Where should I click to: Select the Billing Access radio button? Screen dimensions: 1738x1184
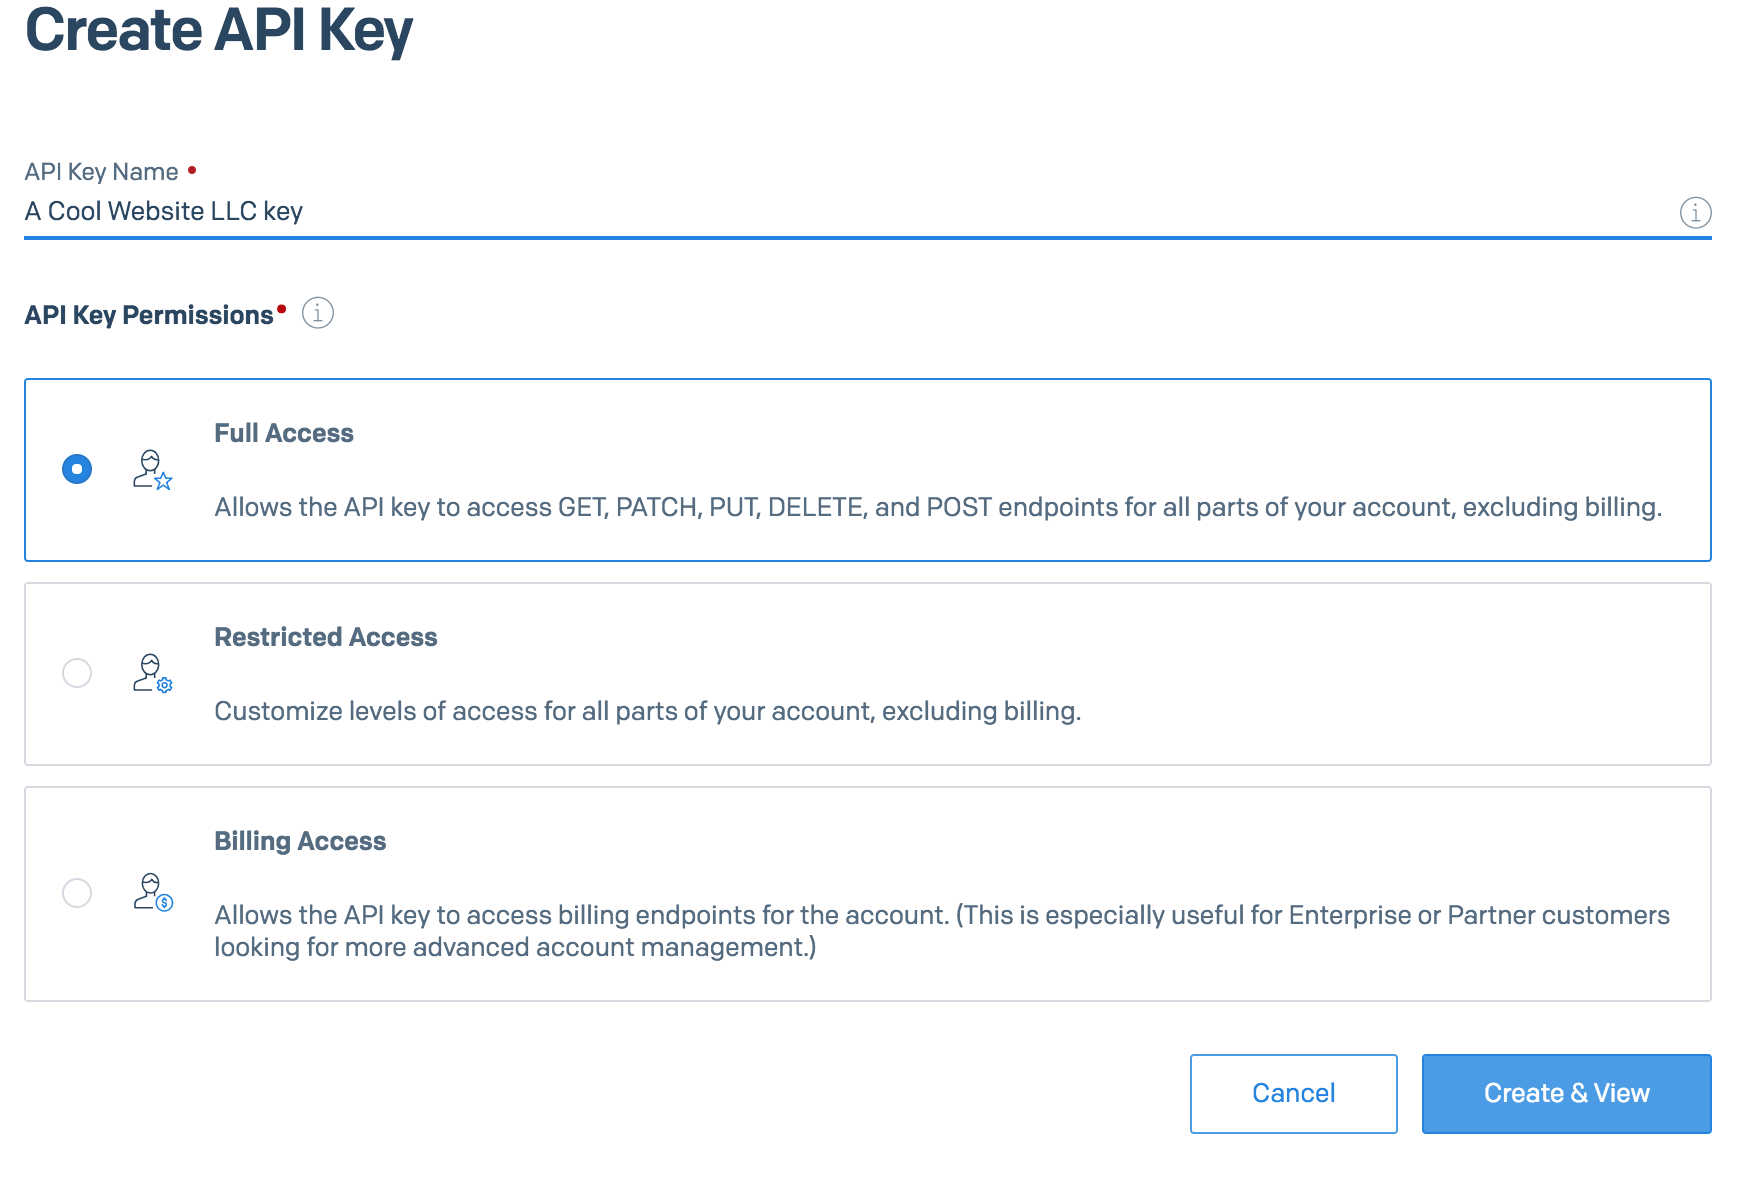tap(77, 892)
